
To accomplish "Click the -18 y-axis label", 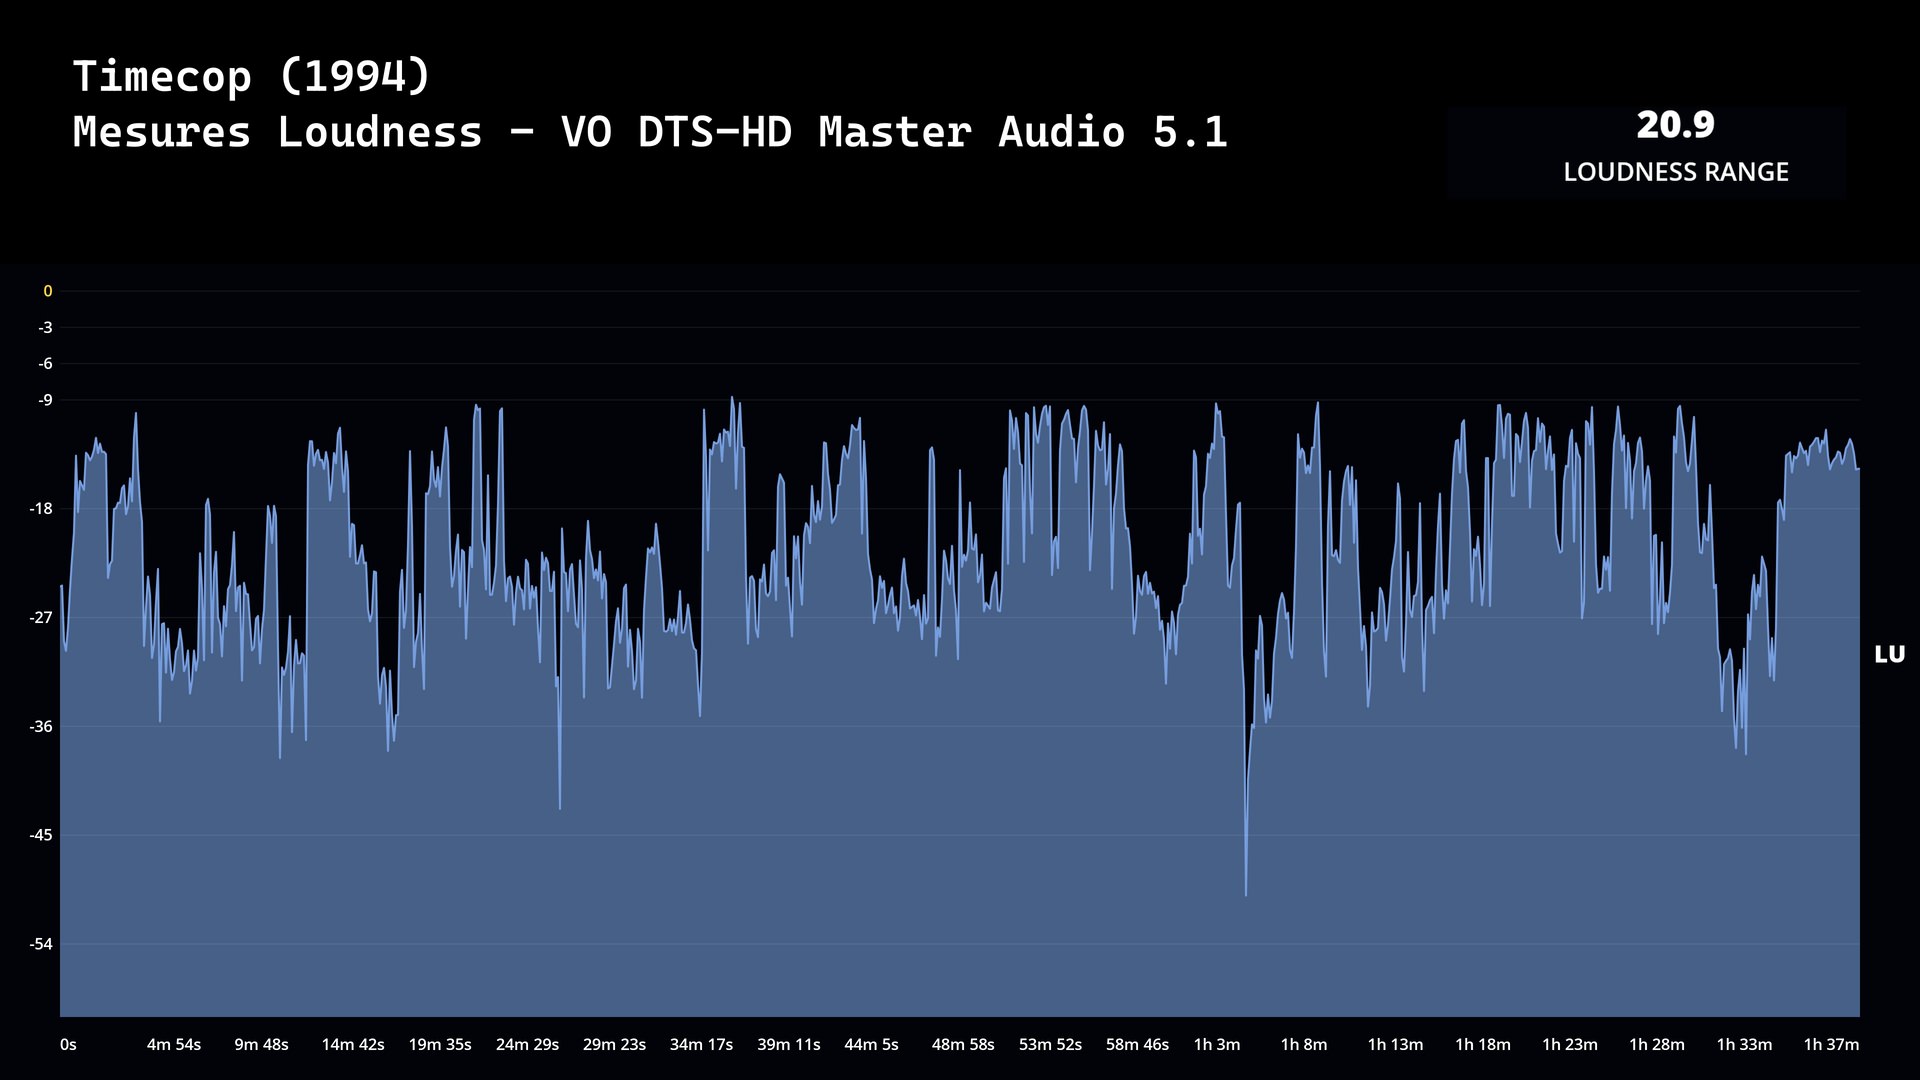I will [x=41, y=509].
